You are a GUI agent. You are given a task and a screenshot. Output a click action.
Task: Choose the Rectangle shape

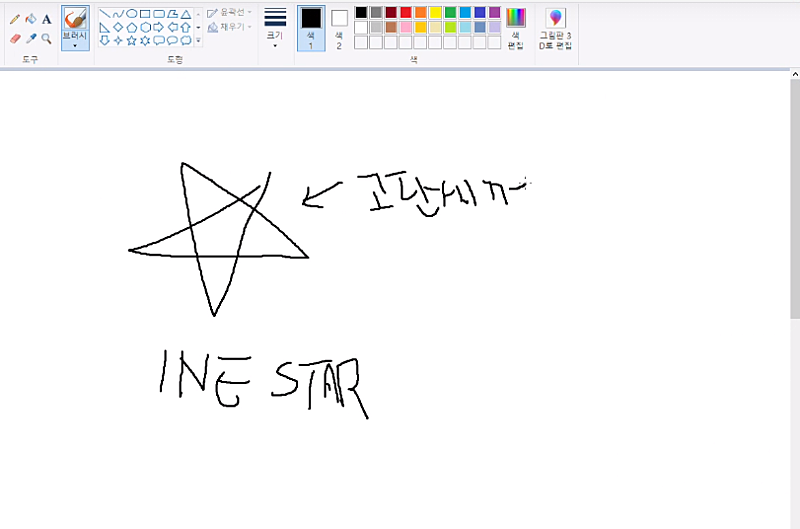tap(145, 14)
